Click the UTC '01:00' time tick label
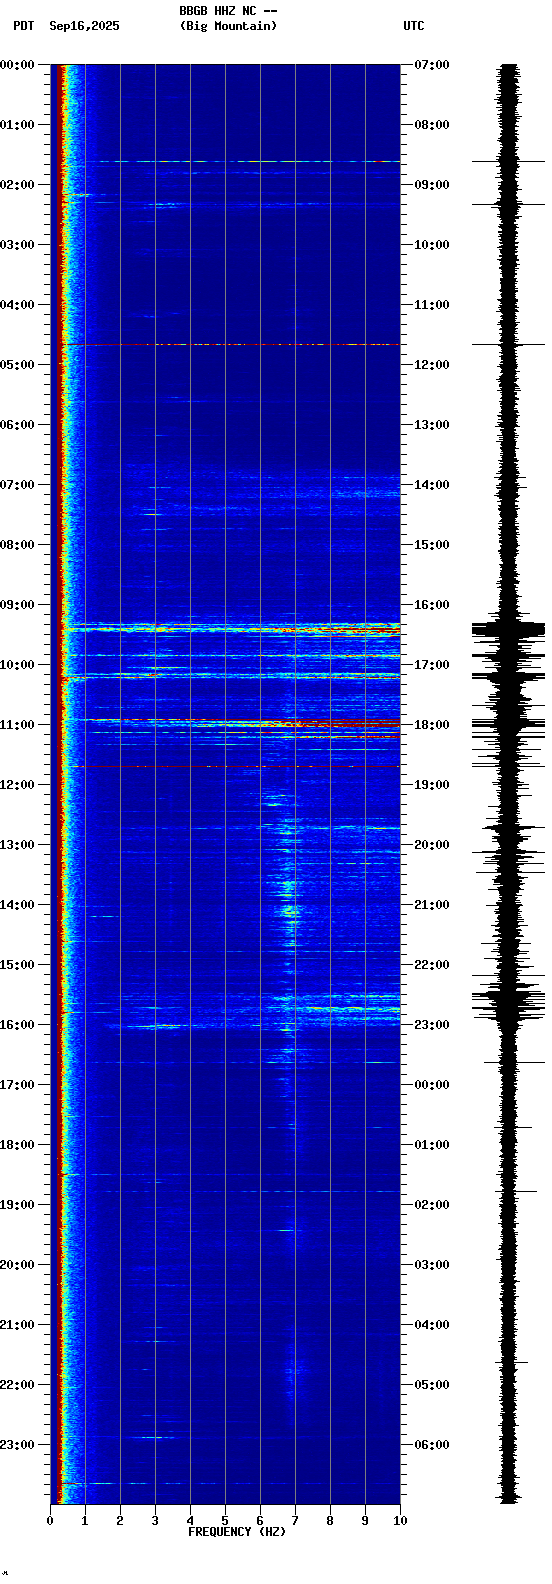 coord(432,1145)
